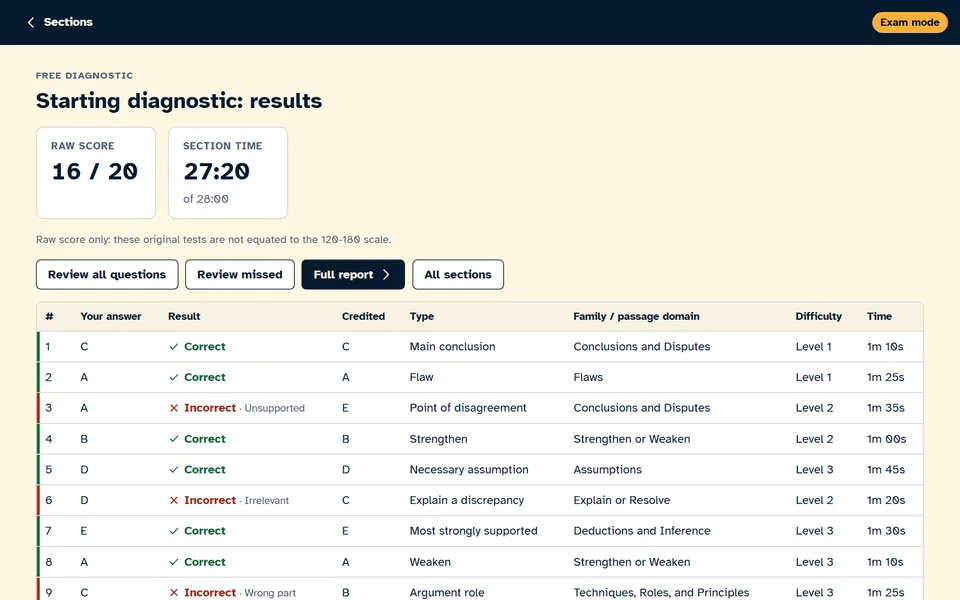Click the '1m 20s' time value
This screenshot has width=960, height=600.
pos(885,500)
